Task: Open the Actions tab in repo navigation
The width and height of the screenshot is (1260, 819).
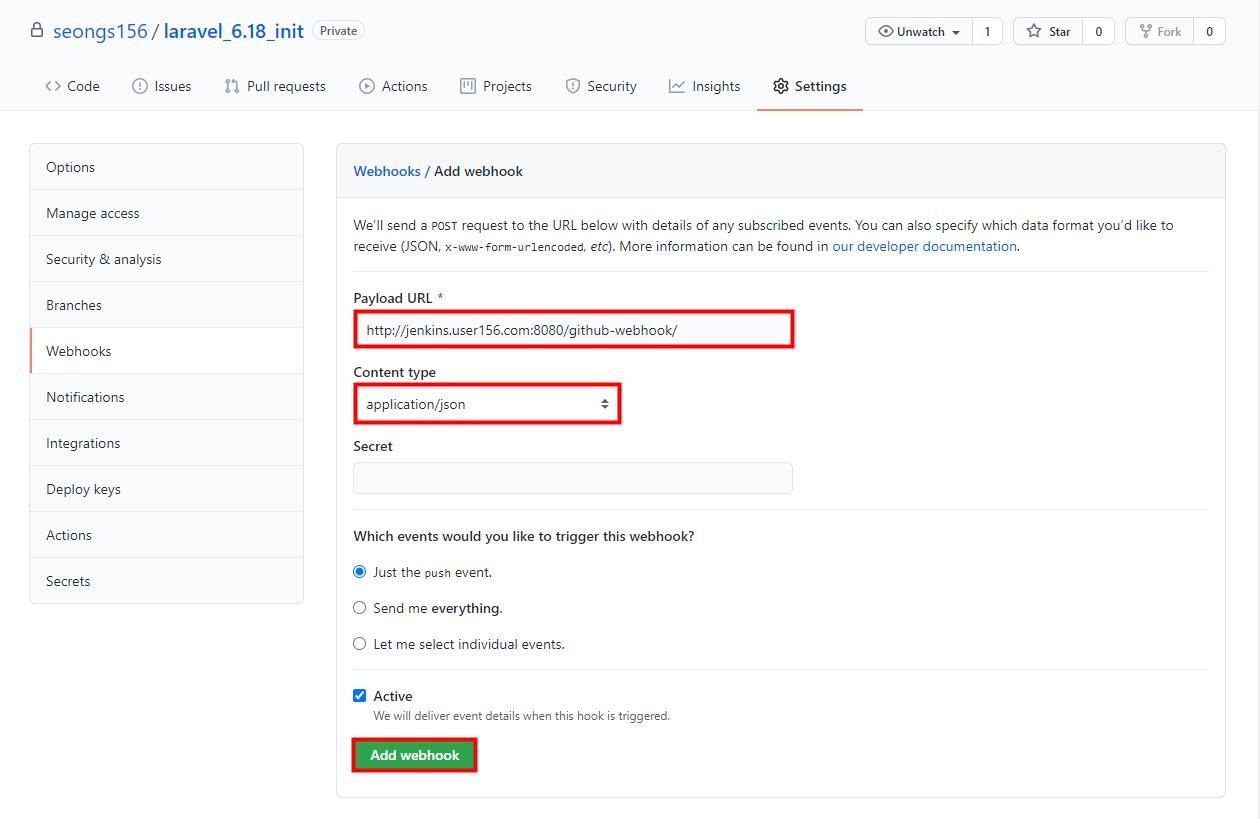Action: 393,86
